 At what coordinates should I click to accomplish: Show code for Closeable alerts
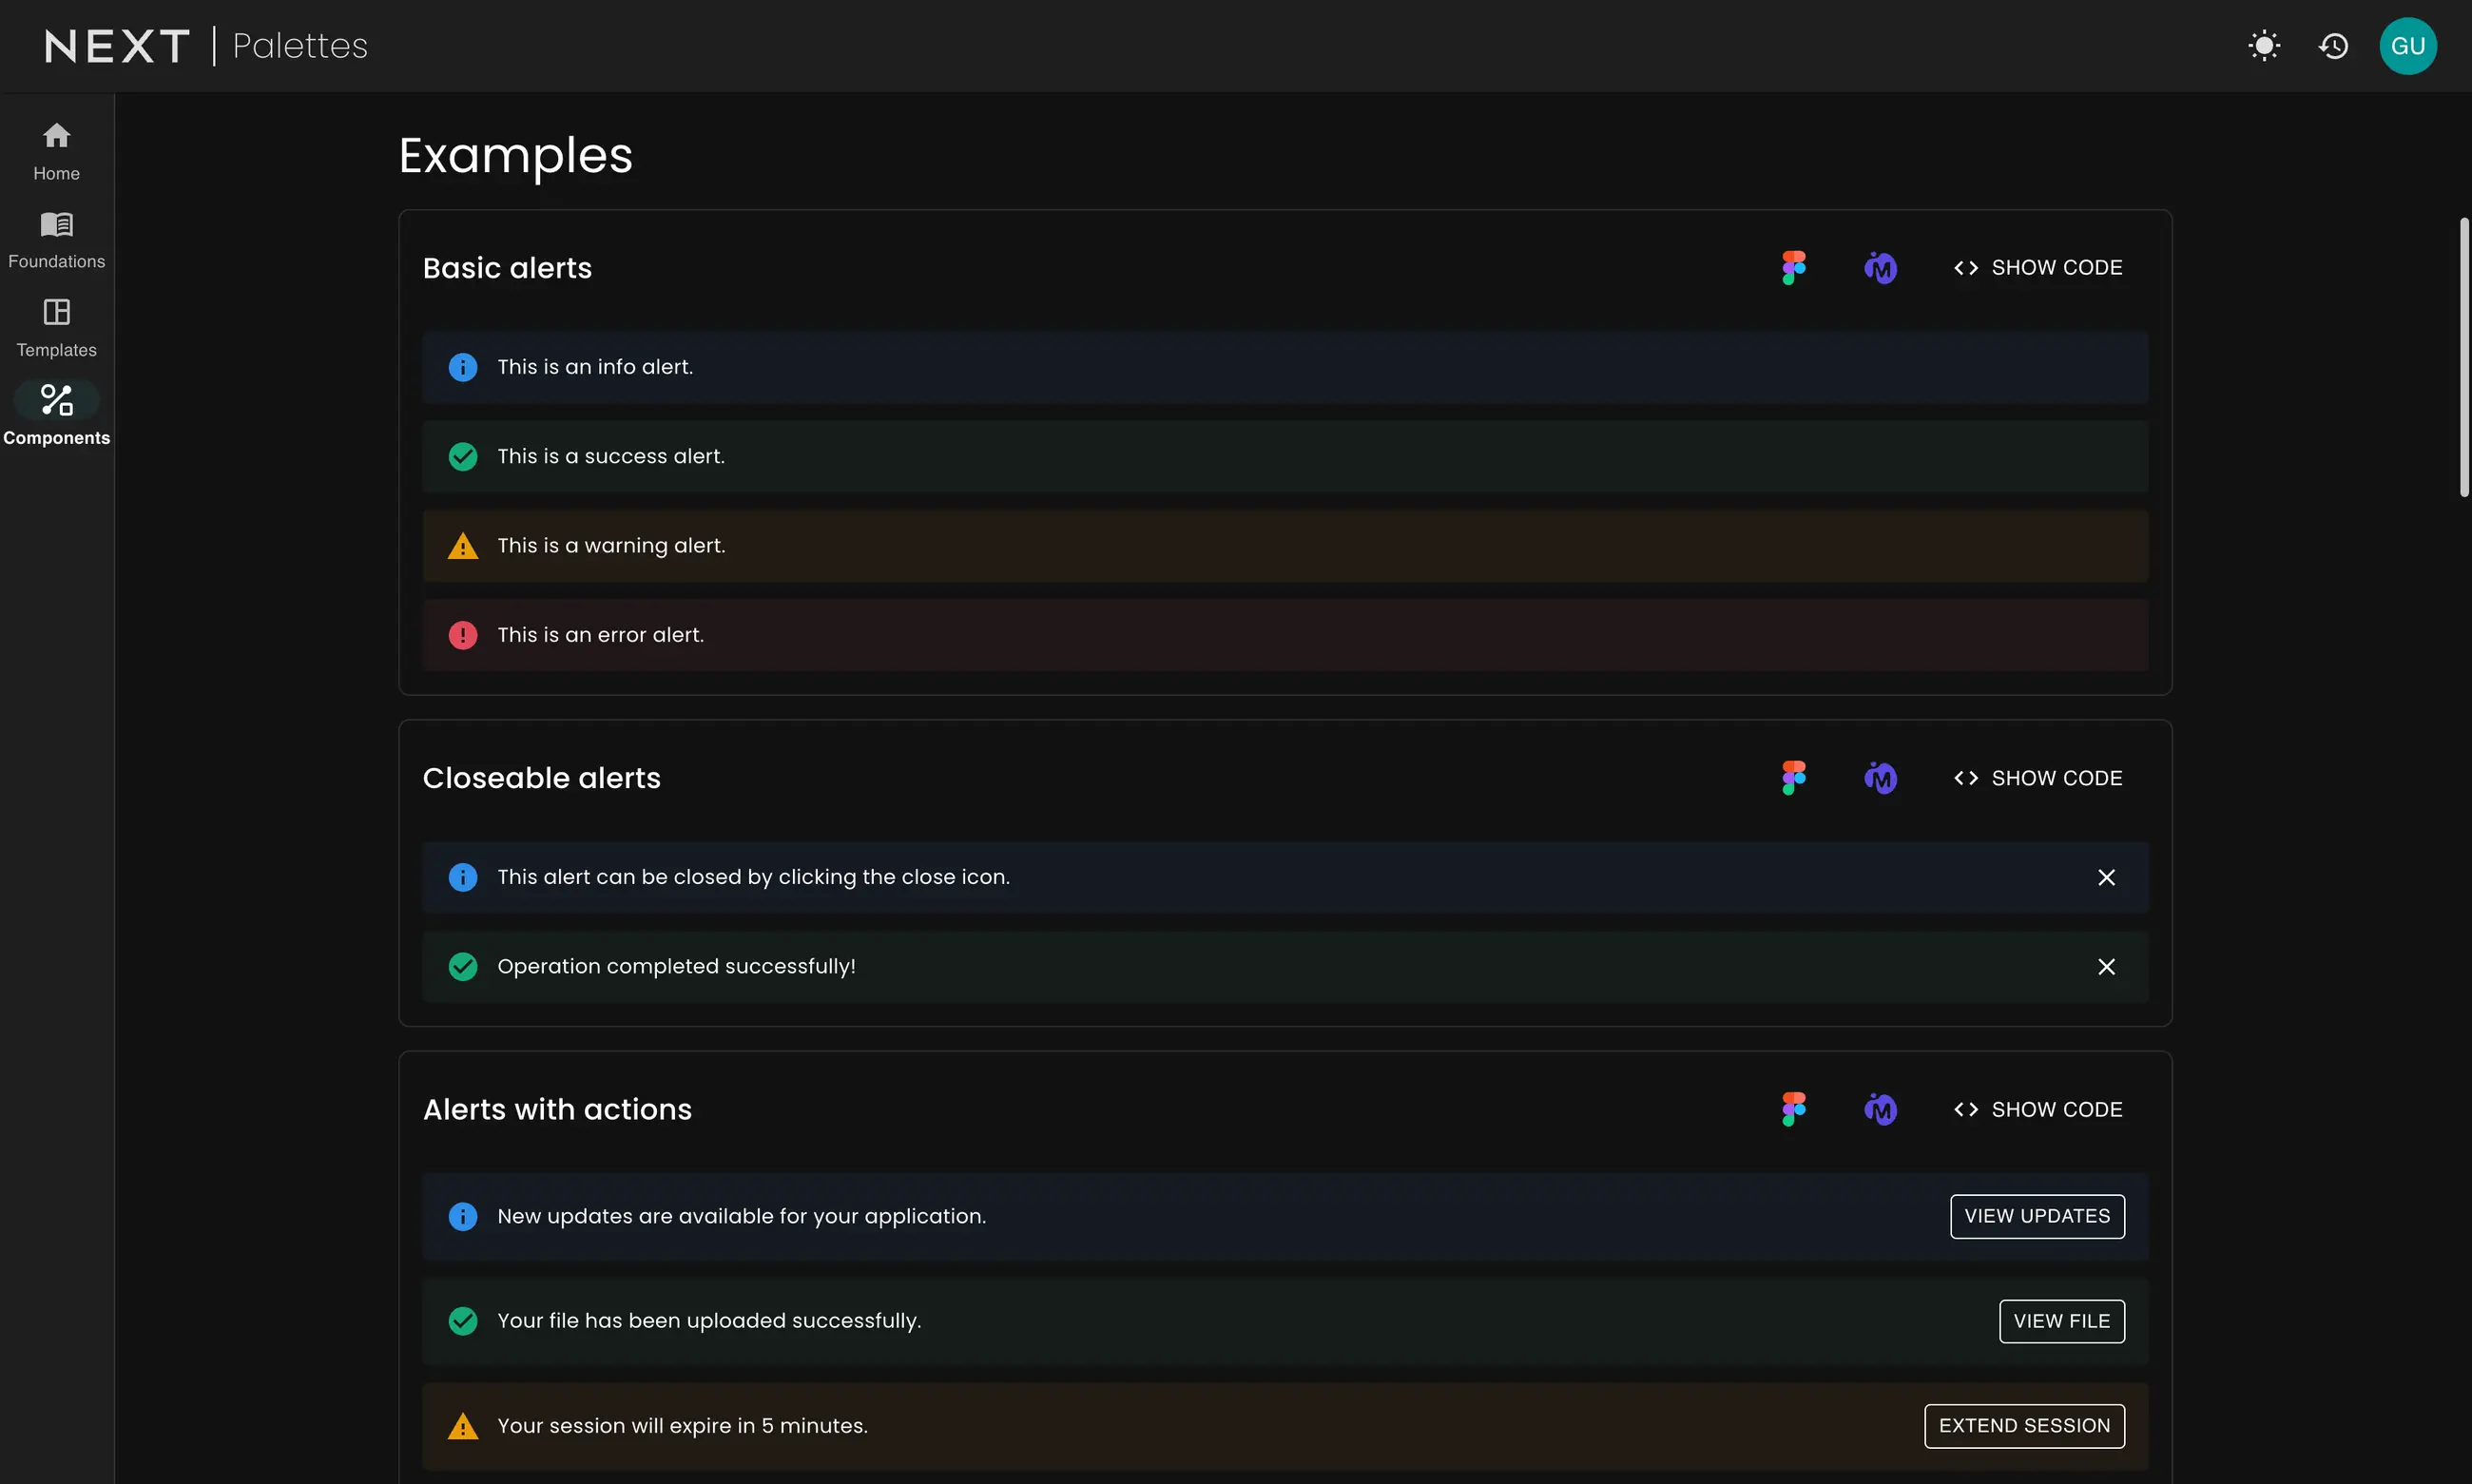(2037, 778)
